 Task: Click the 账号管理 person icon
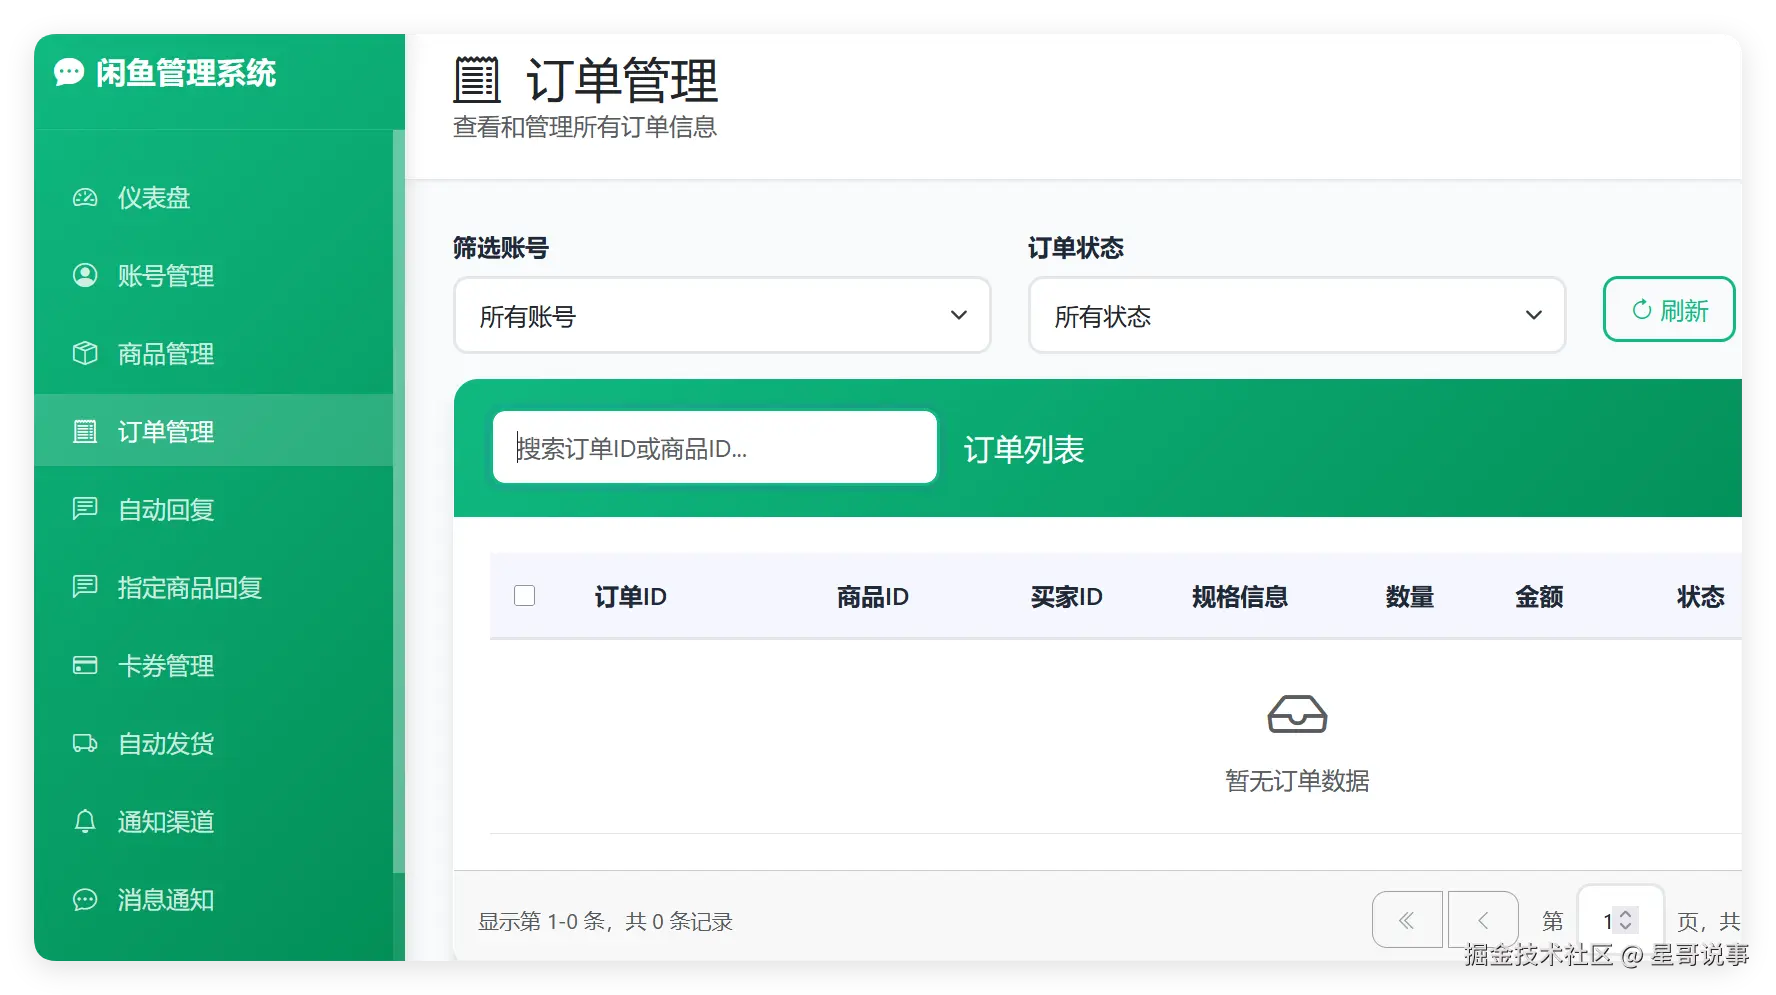(85, 275)
